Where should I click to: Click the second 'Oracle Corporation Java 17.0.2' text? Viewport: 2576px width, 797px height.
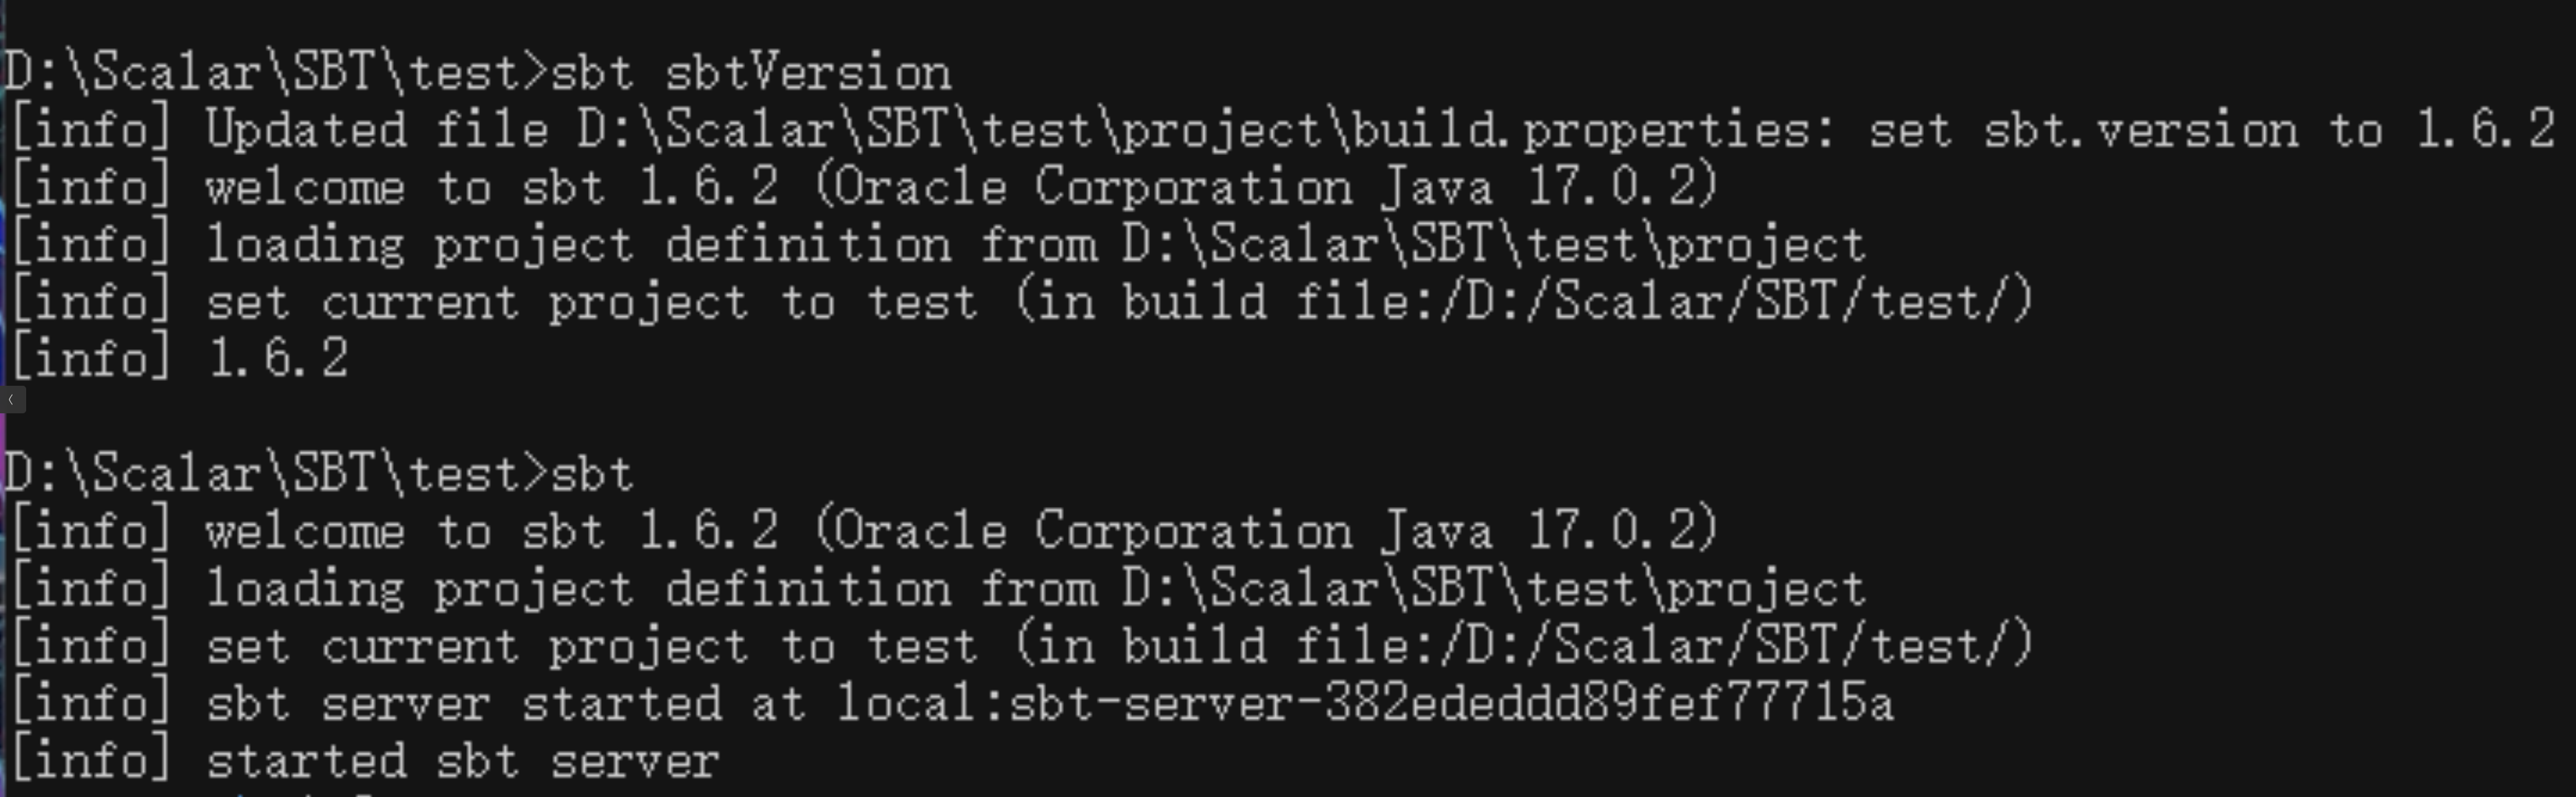[x=1265, y=531]
